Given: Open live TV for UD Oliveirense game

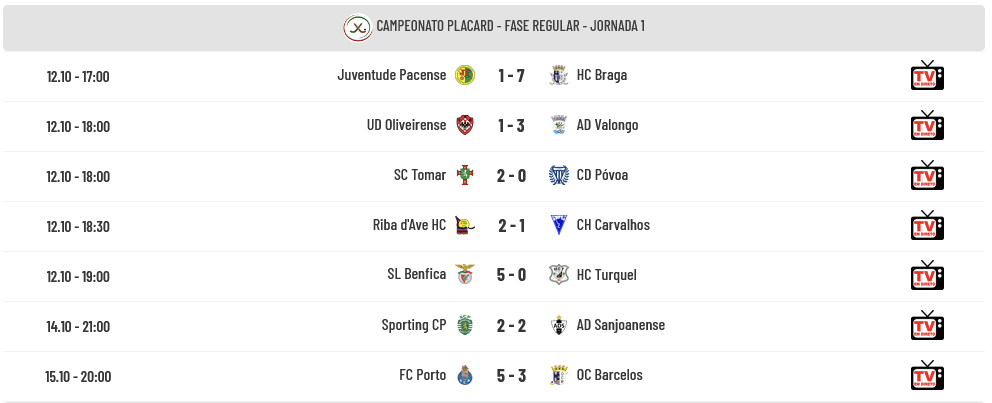Looking at the screenshot, I should pos(927,126).
